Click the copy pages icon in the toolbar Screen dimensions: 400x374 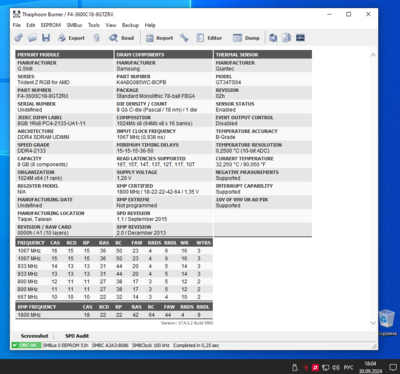286,38
